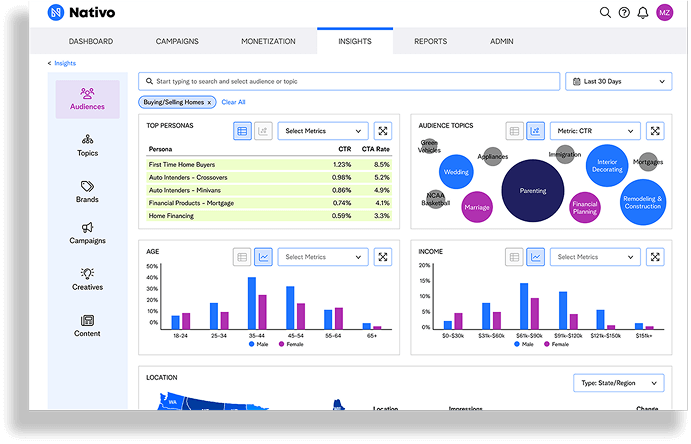The height and width of the screenshot is (444, 691).
Task: Click Clear All filters link
Action: tap(233, 102)
